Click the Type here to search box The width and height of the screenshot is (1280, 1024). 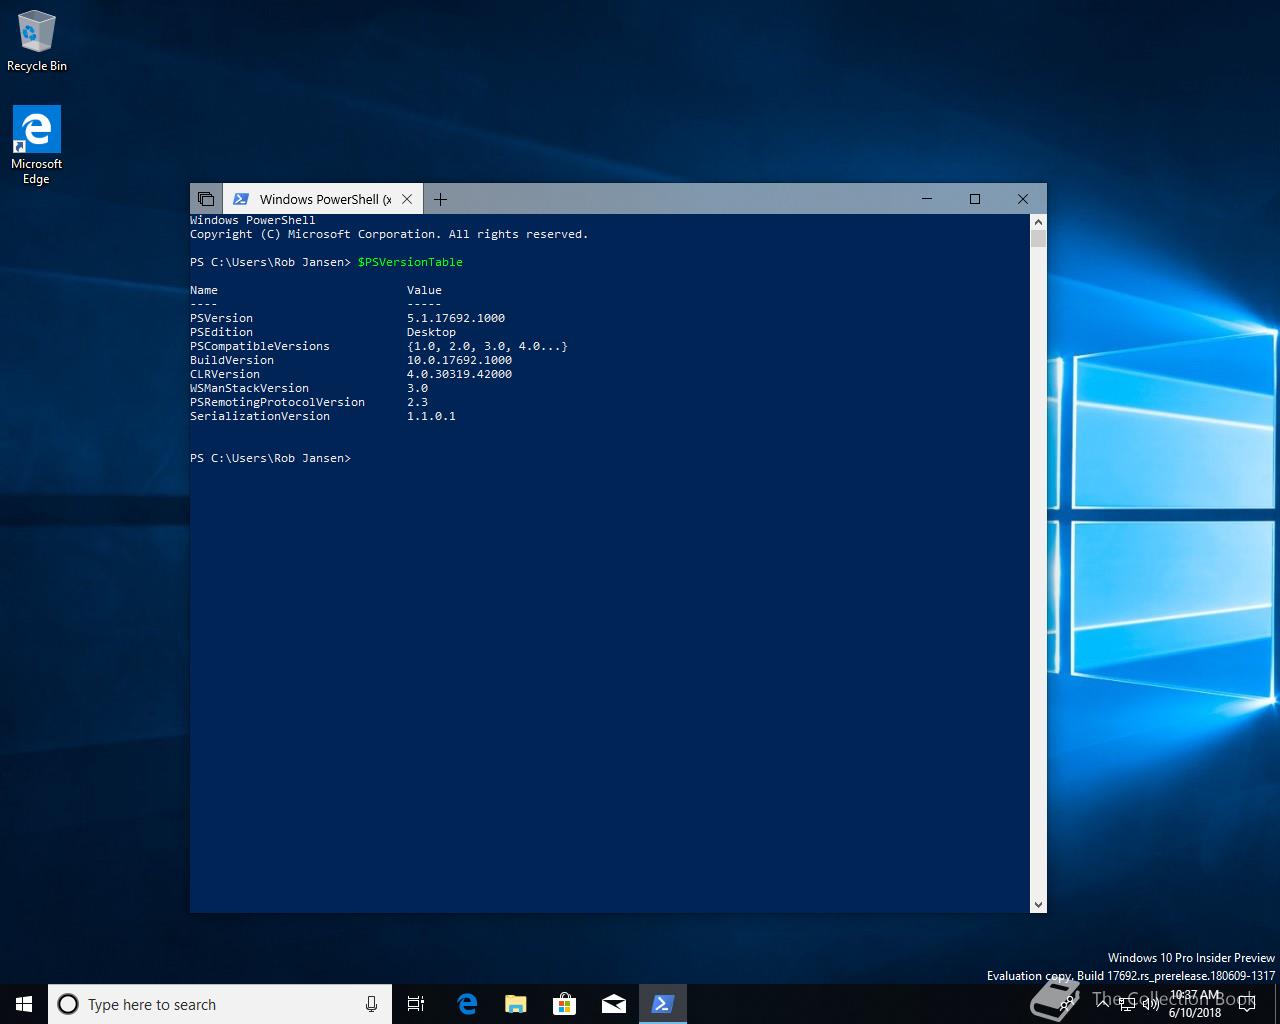click(x=218, y=1004)
